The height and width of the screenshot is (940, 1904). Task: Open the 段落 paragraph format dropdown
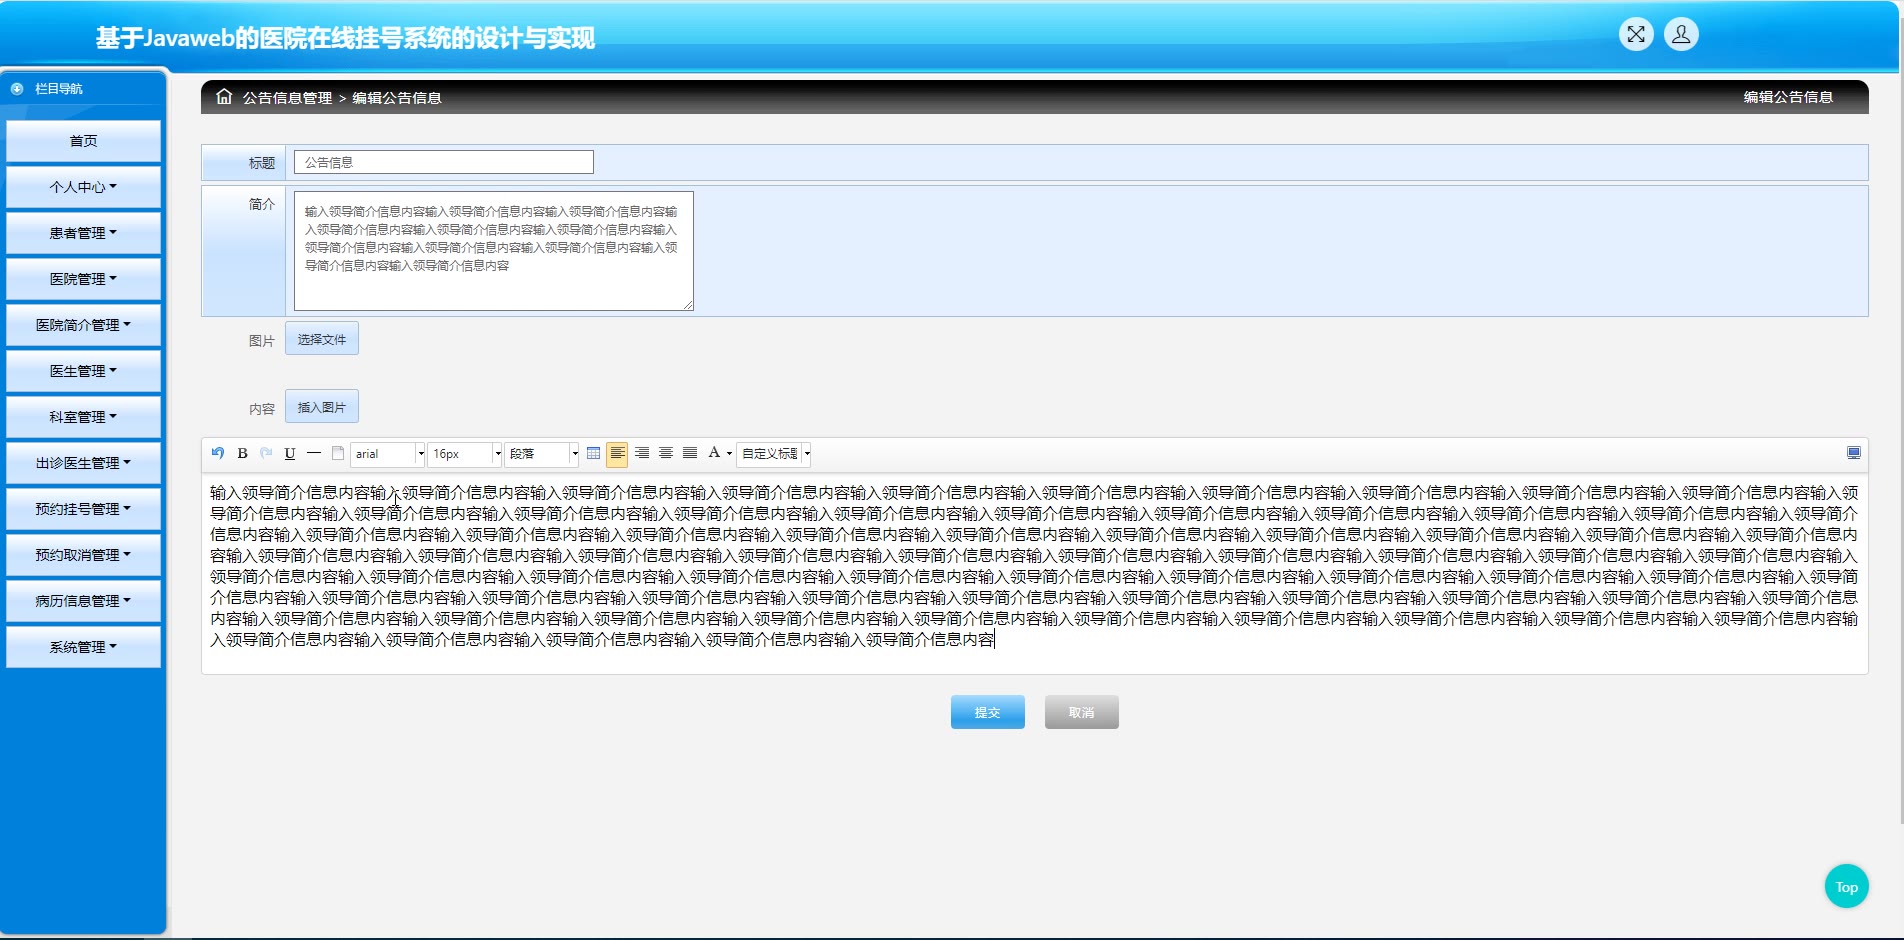(542, 454)
